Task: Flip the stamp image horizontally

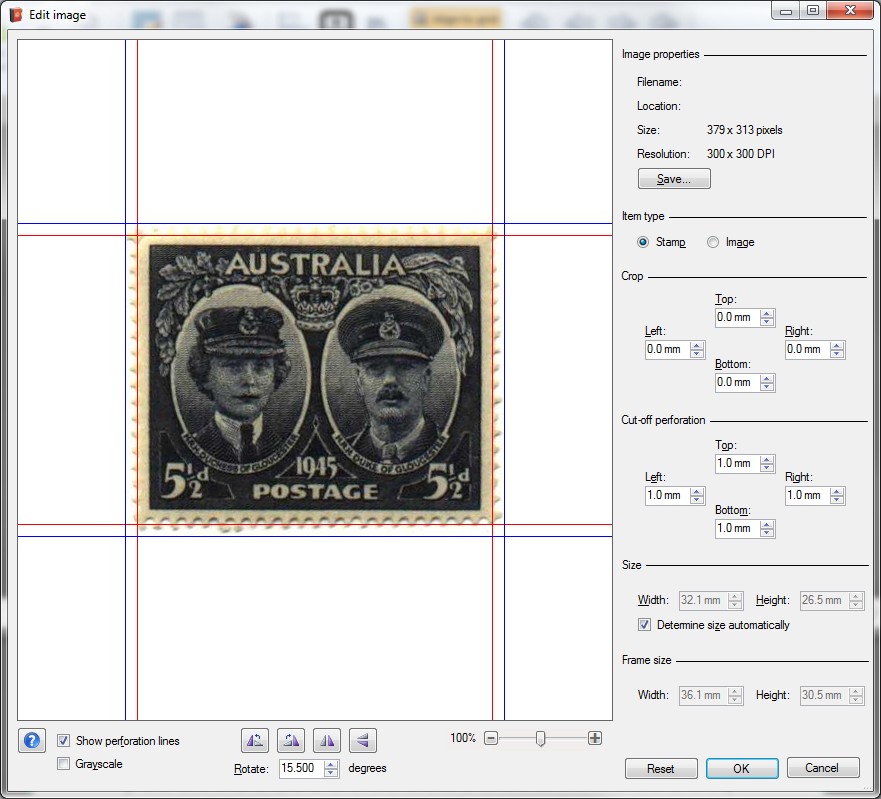Action: [327, 740]
